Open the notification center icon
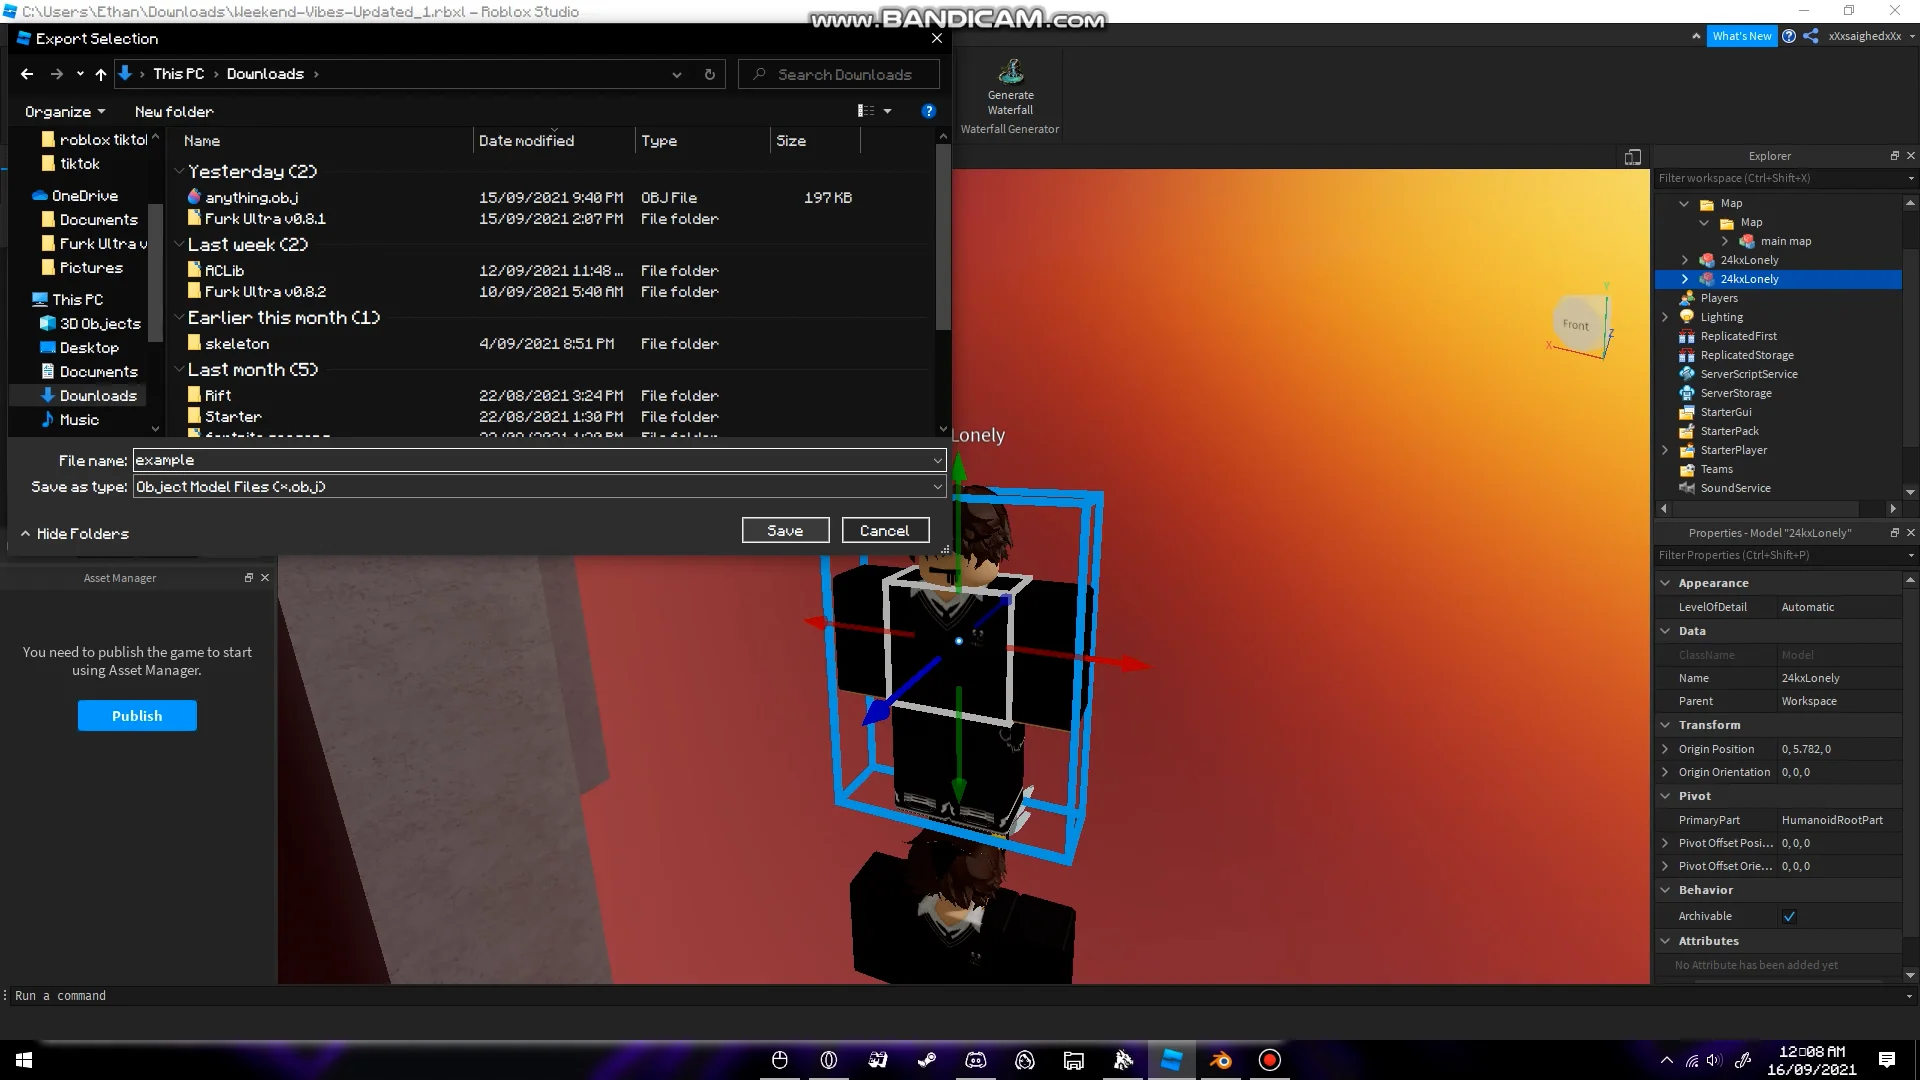Image resolution: width=1920 pixels, height=1080 pixels. click(x=1887, y=1060)
